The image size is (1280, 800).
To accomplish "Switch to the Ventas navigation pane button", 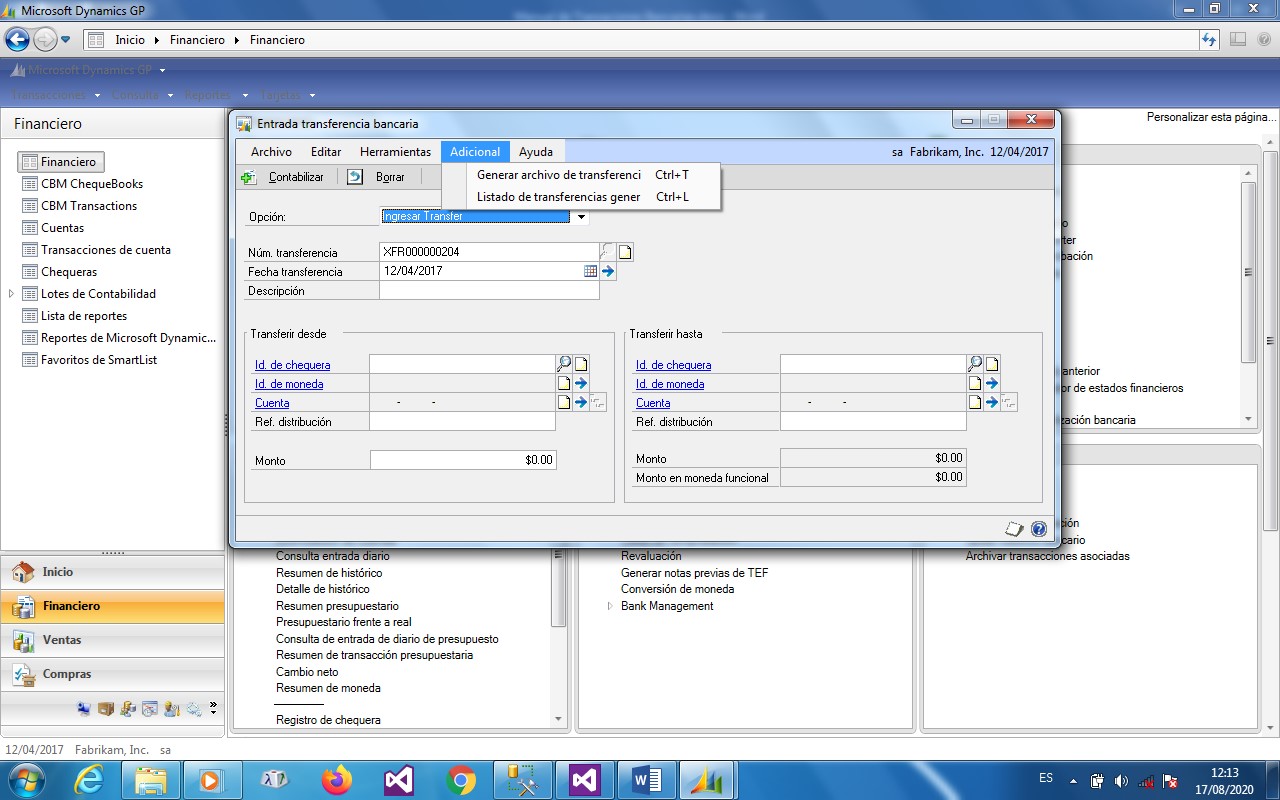I will point(112,640).
